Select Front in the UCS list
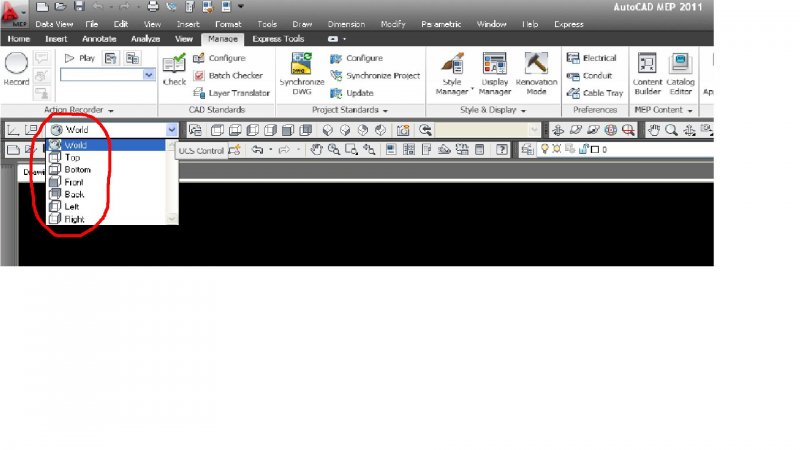800x450 pixels. (106, 182)
